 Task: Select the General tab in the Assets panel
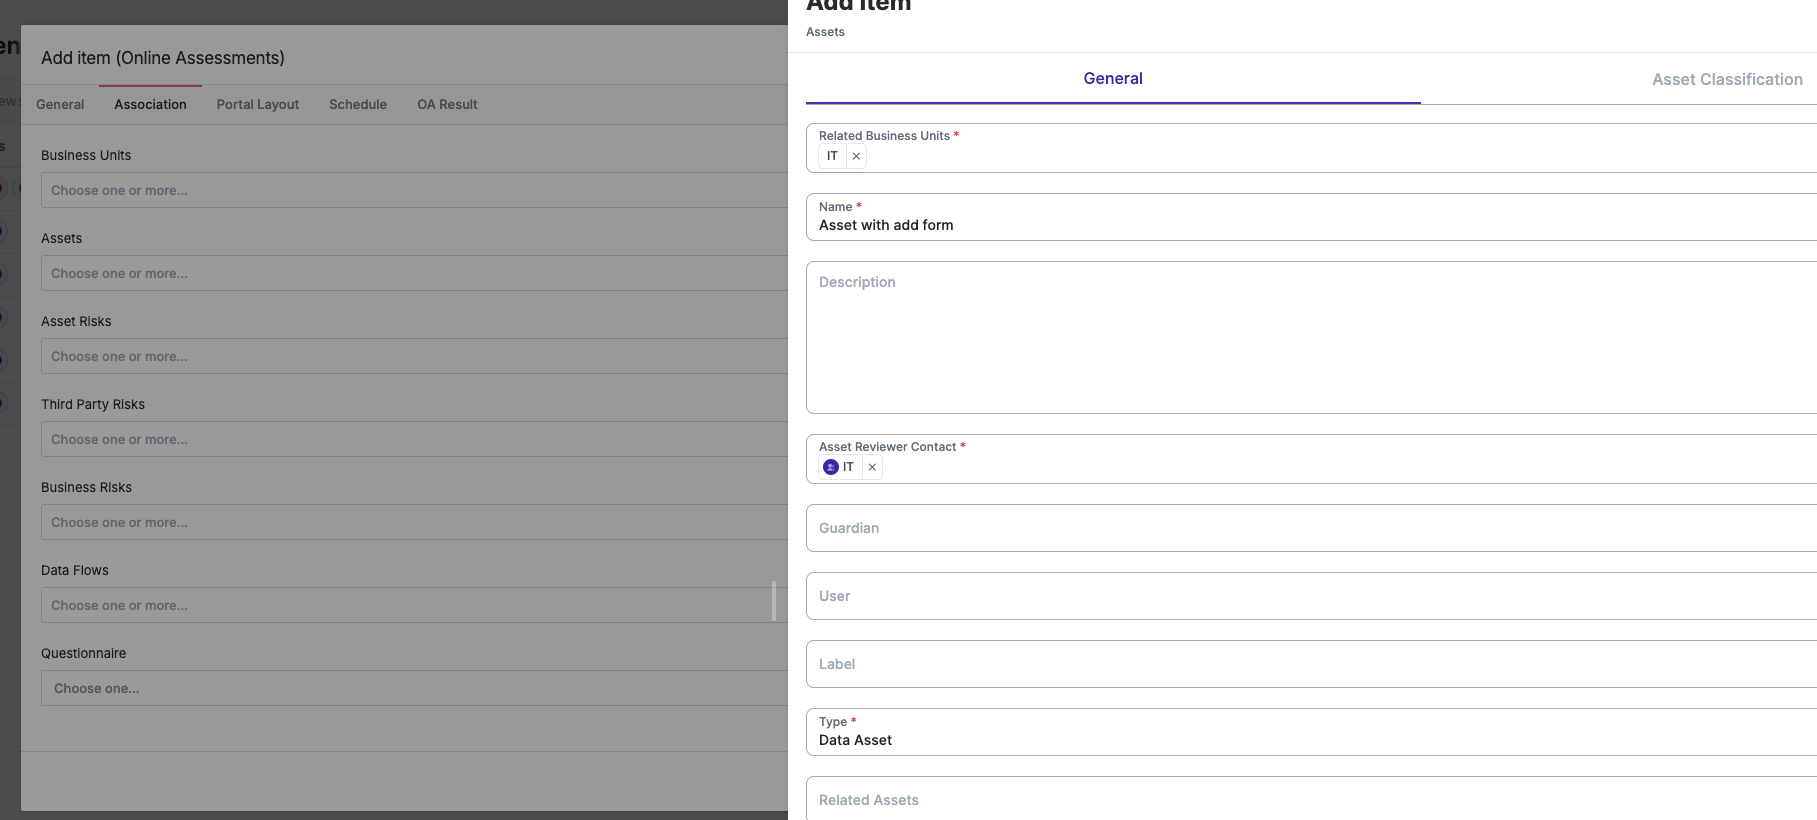pyautogui.click(x=1112, y=79)
